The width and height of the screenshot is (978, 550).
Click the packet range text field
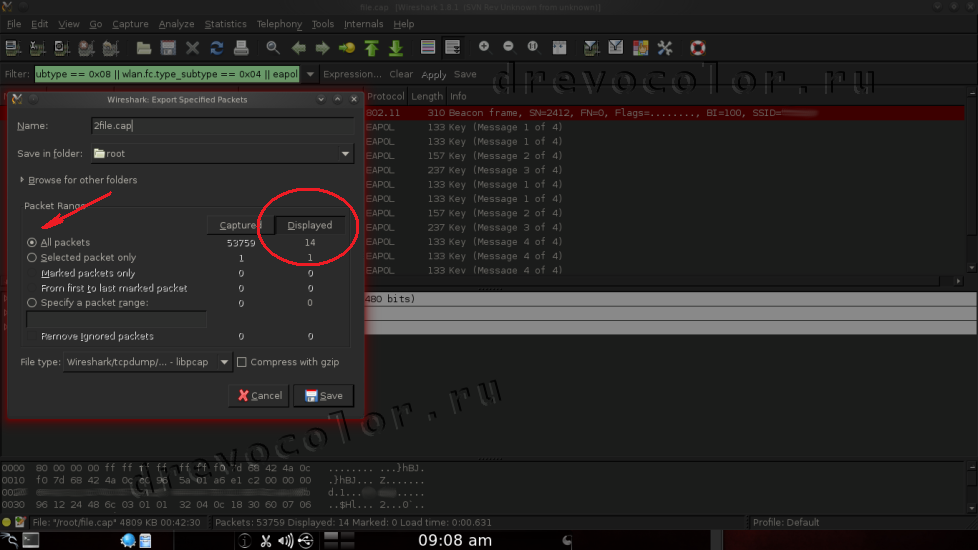[116, 319]
